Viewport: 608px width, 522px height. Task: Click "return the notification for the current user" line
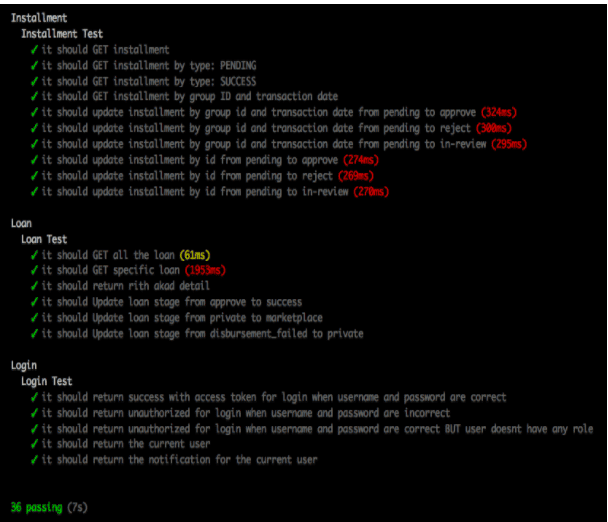point(179,460)
